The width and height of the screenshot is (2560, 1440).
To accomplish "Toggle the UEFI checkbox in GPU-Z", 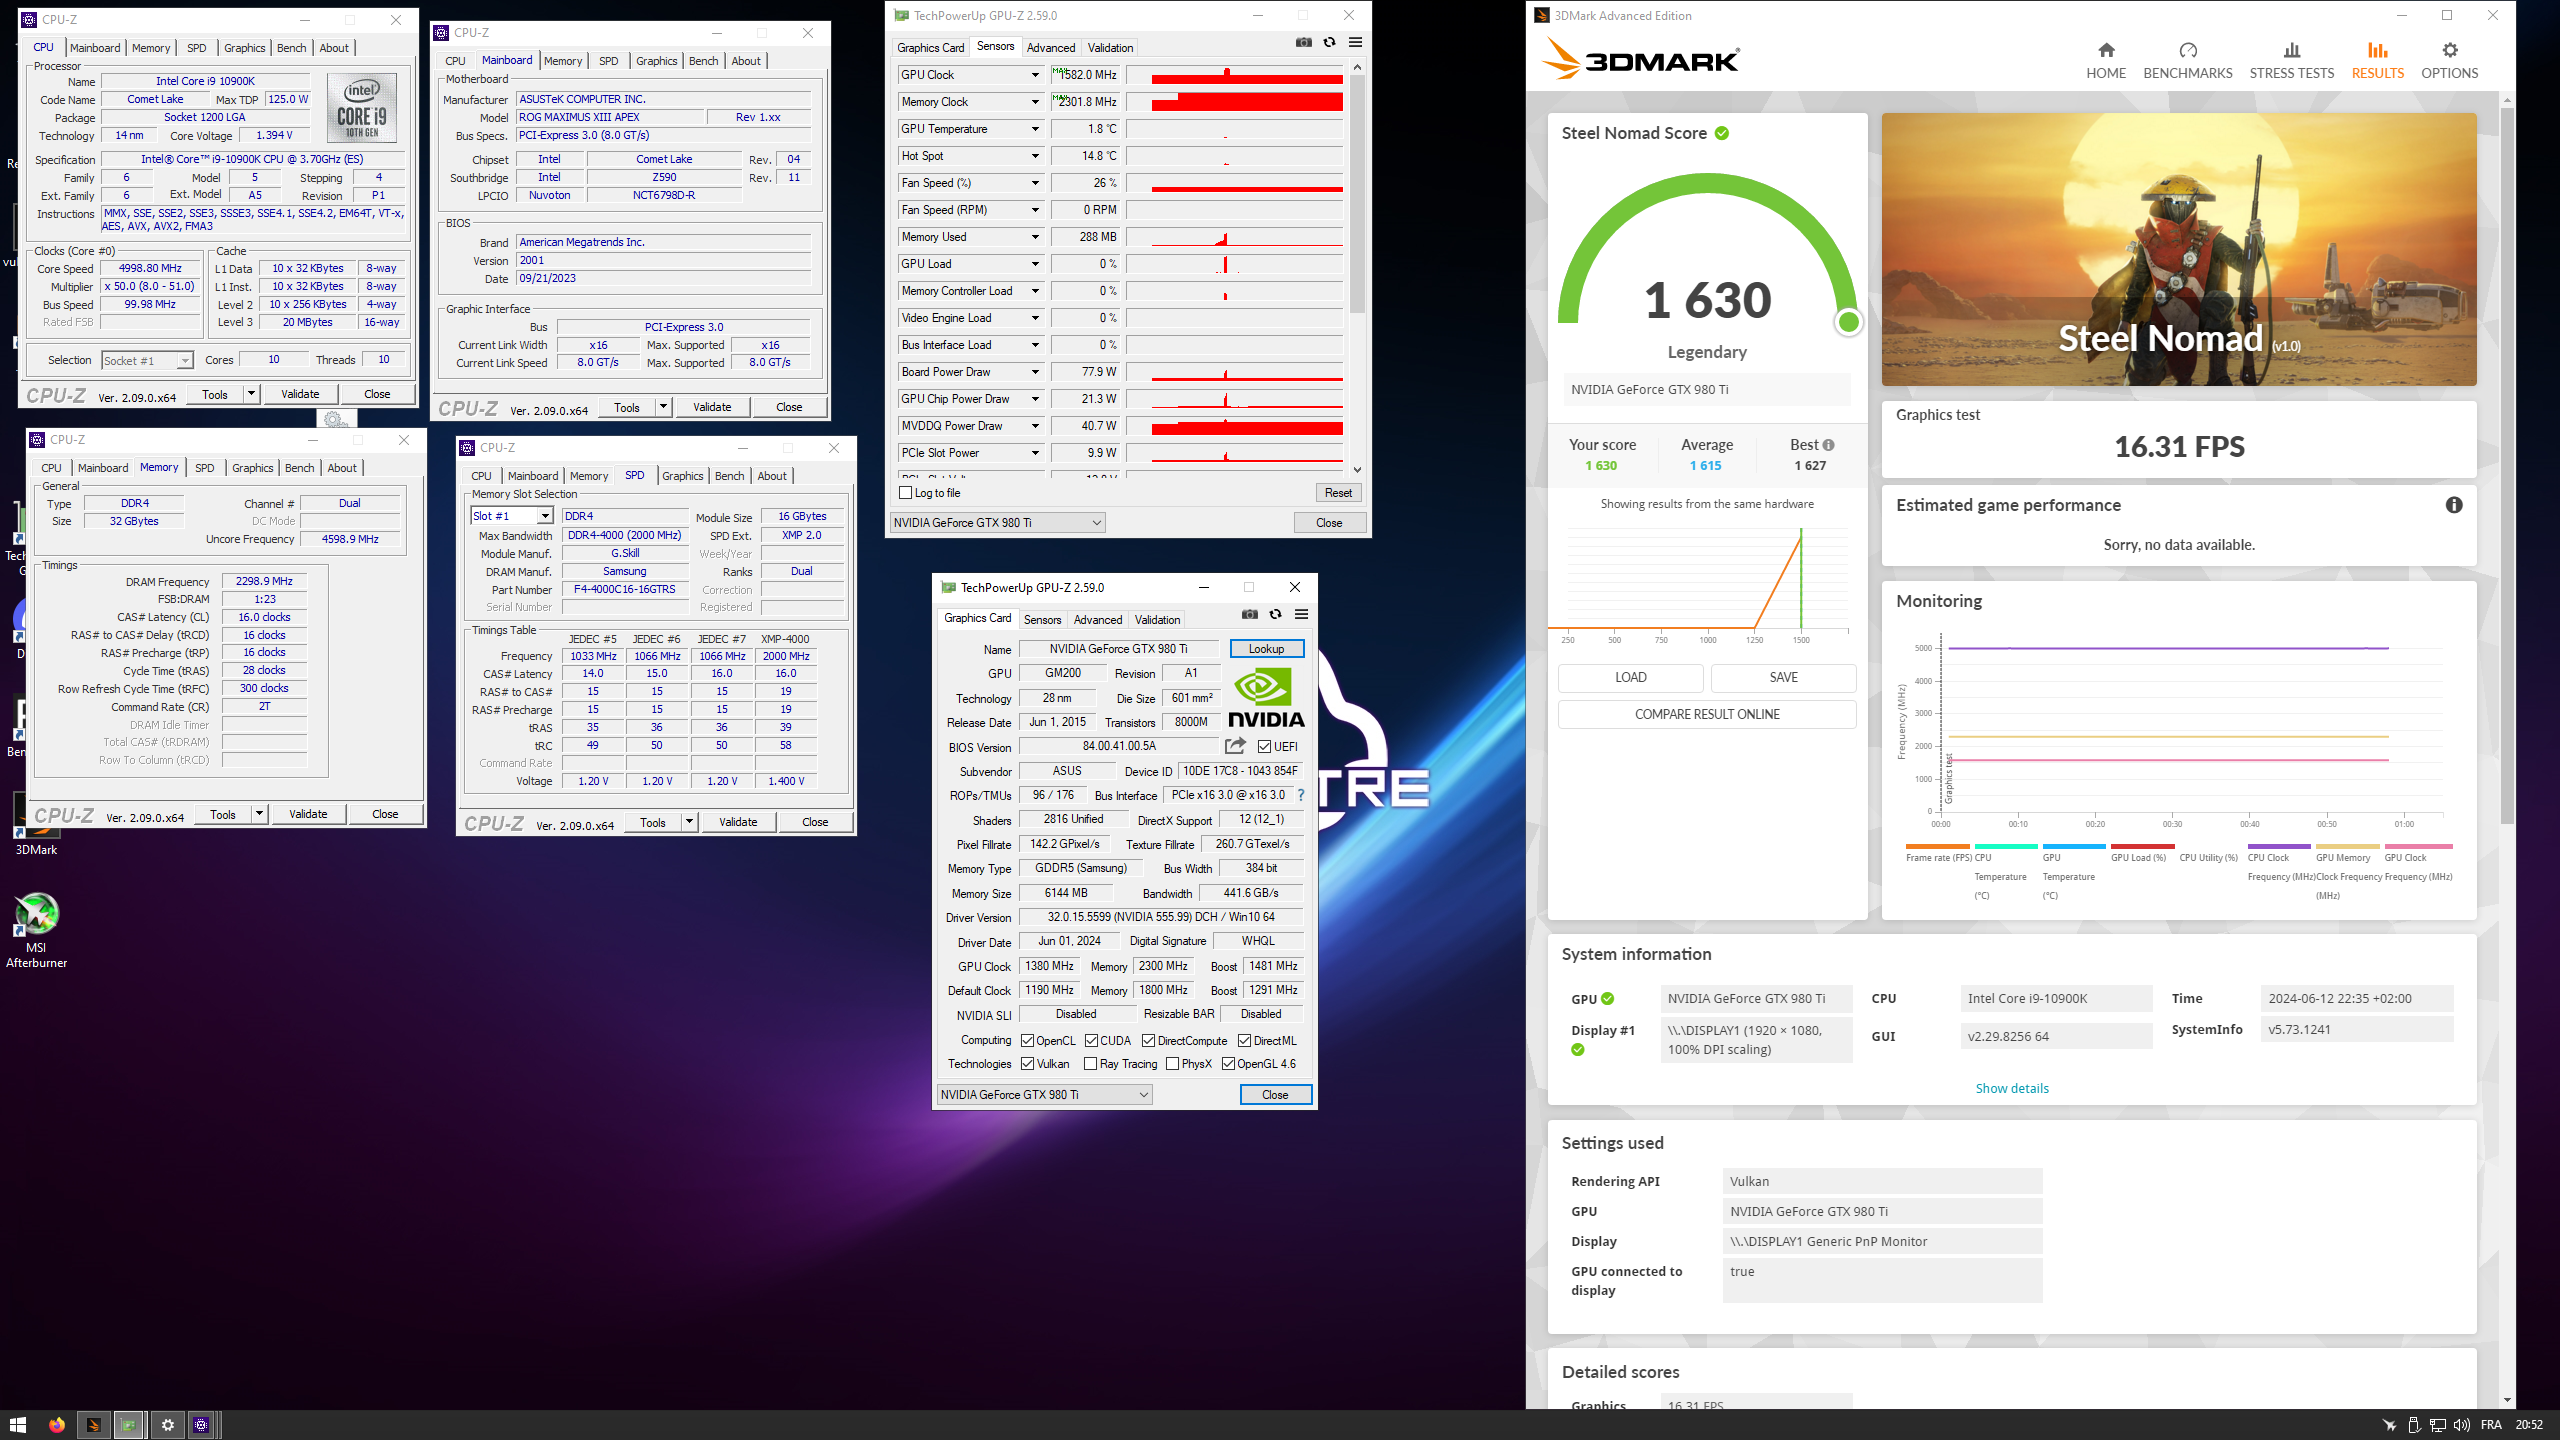I will pyautogui.click(x=1264, y=747).
